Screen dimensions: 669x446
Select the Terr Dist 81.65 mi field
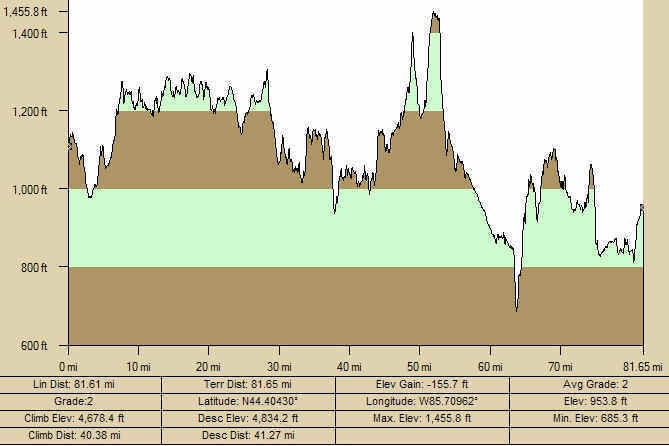247,383
